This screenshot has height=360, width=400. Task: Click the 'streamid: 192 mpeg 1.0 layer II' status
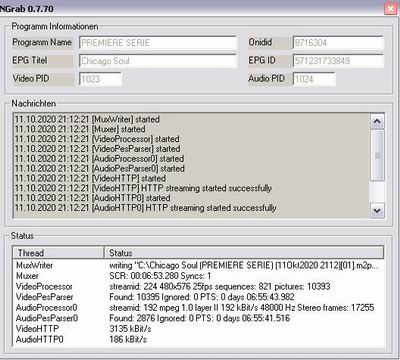(x=242, y=307)
